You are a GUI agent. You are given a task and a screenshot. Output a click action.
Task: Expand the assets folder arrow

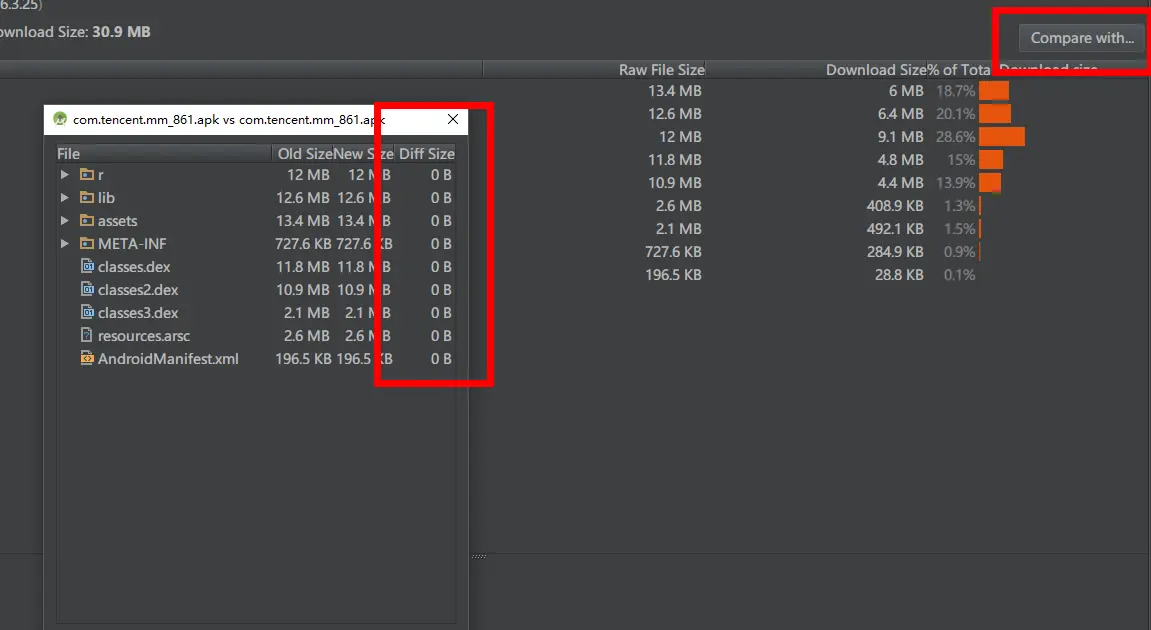(x=65, y=220)
